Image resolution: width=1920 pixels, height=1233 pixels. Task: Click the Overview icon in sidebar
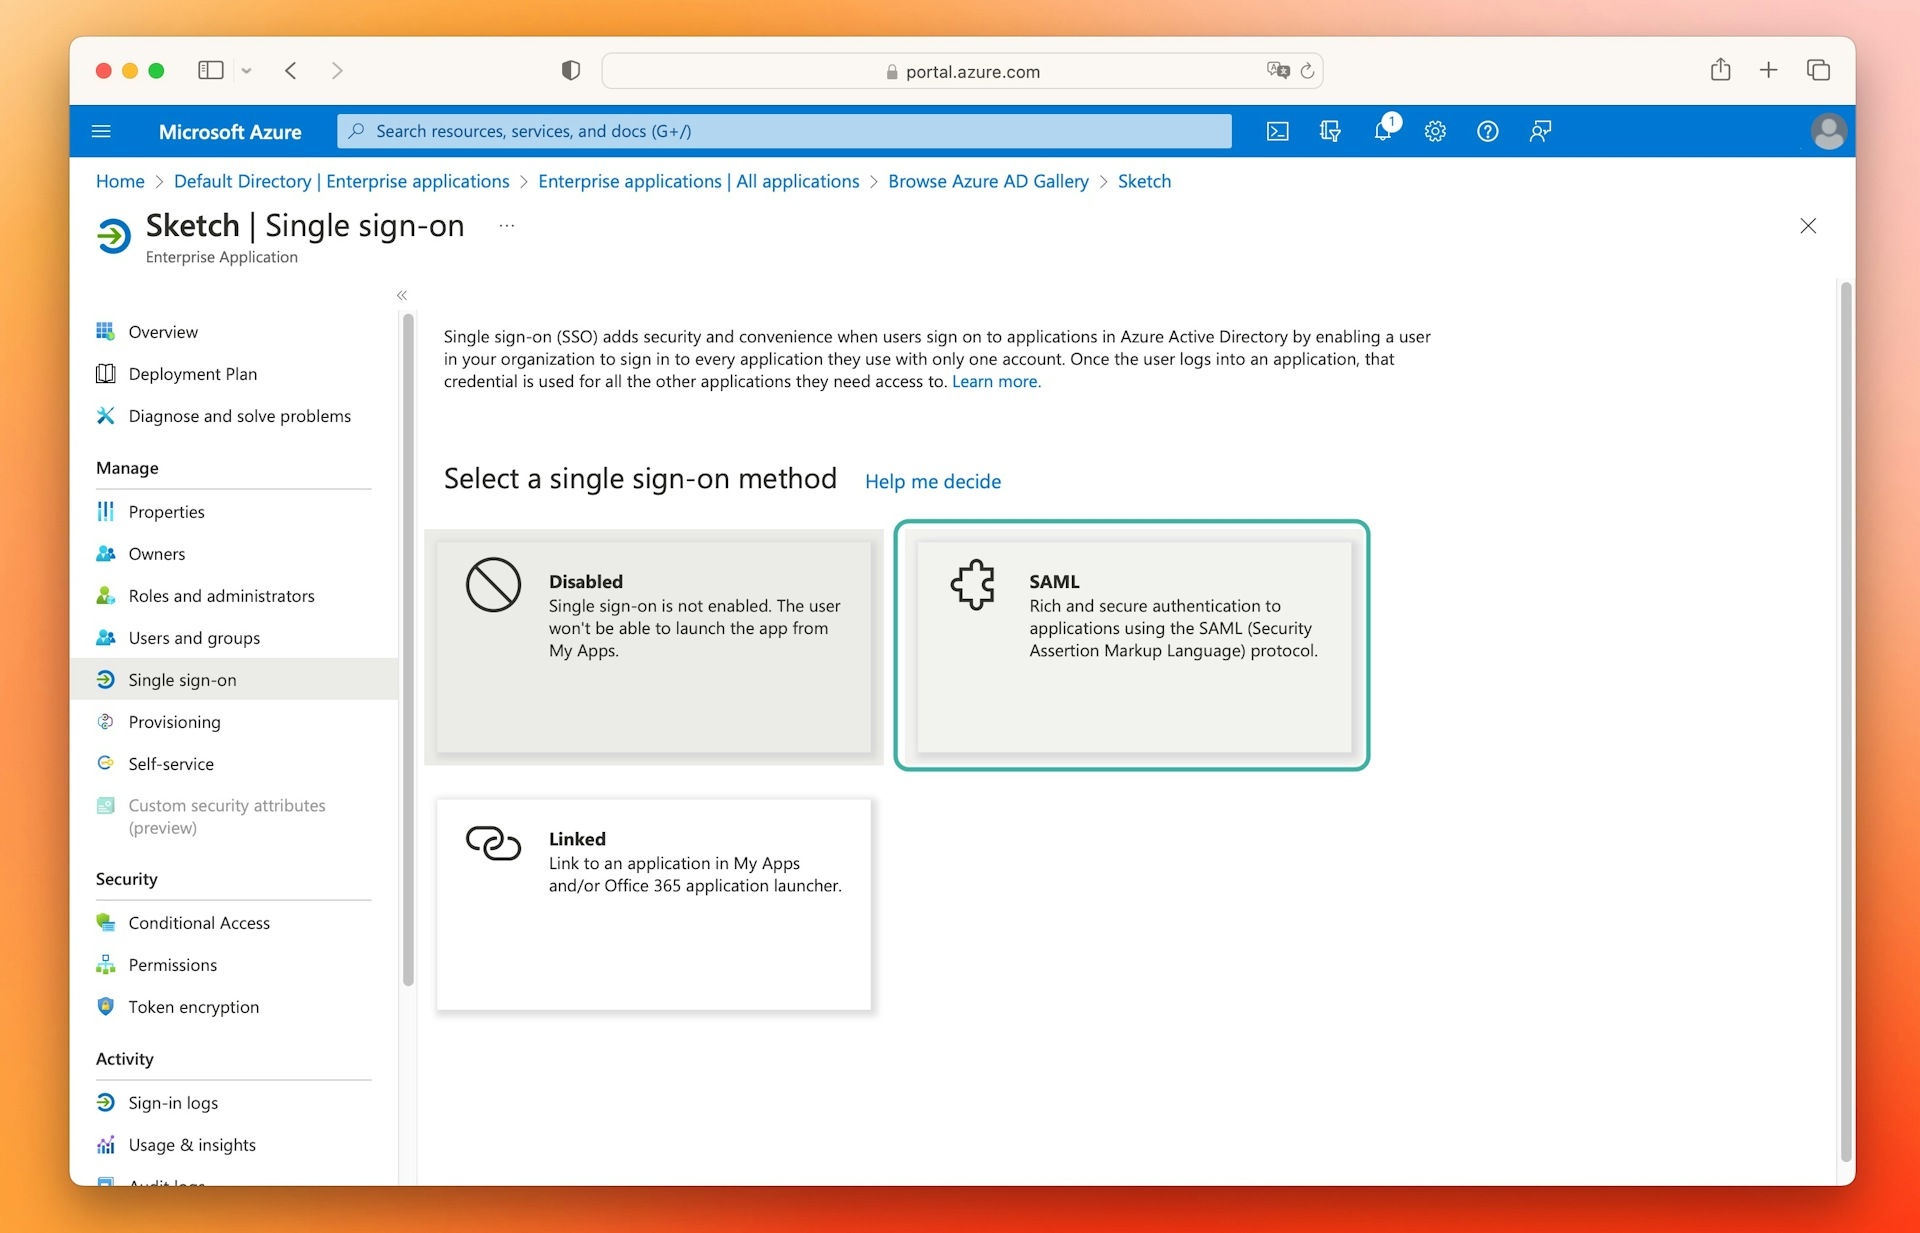[105, 331]
